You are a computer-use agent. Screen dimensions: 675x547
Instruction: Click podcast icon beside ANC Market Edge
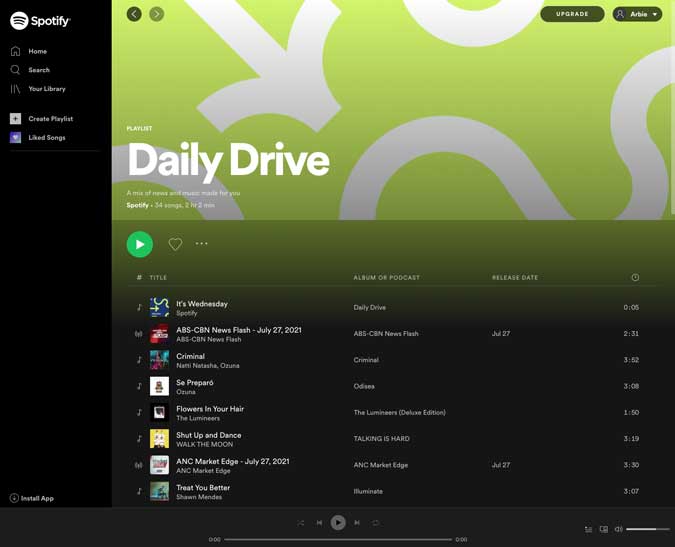pos(139,465)
